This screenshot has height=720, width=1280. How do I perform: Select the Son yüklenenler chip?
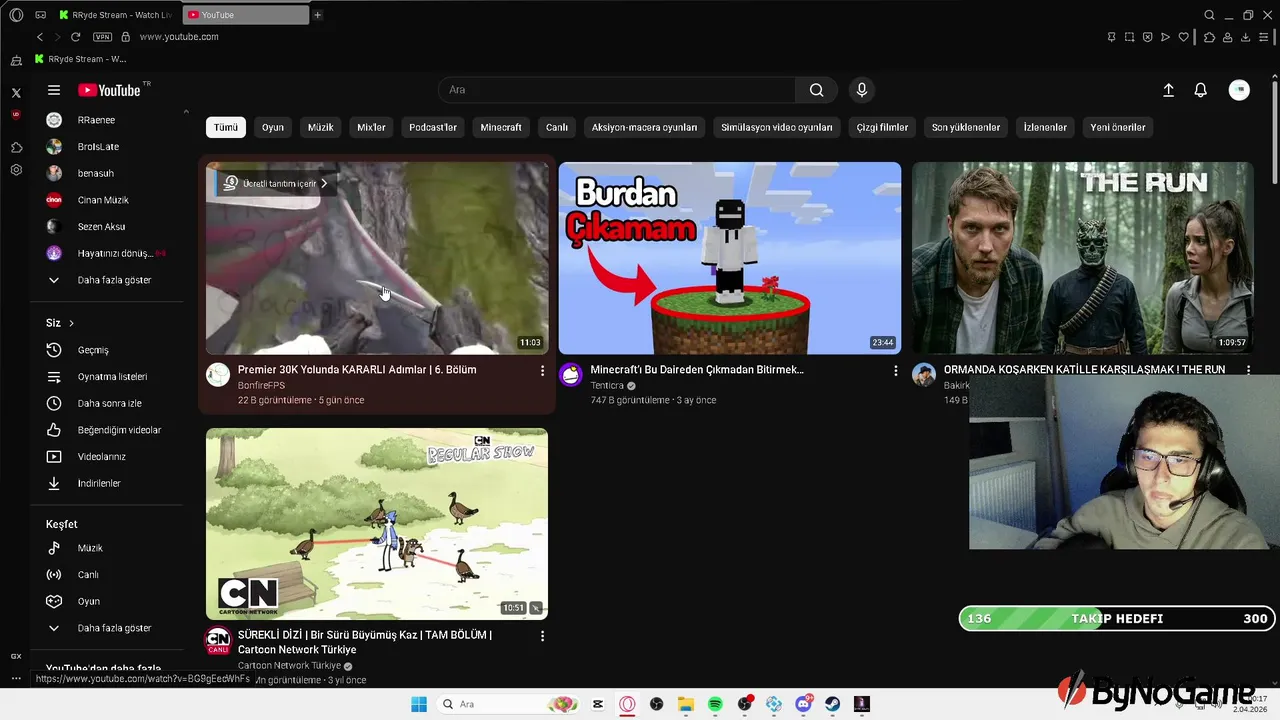coord(966,127)
